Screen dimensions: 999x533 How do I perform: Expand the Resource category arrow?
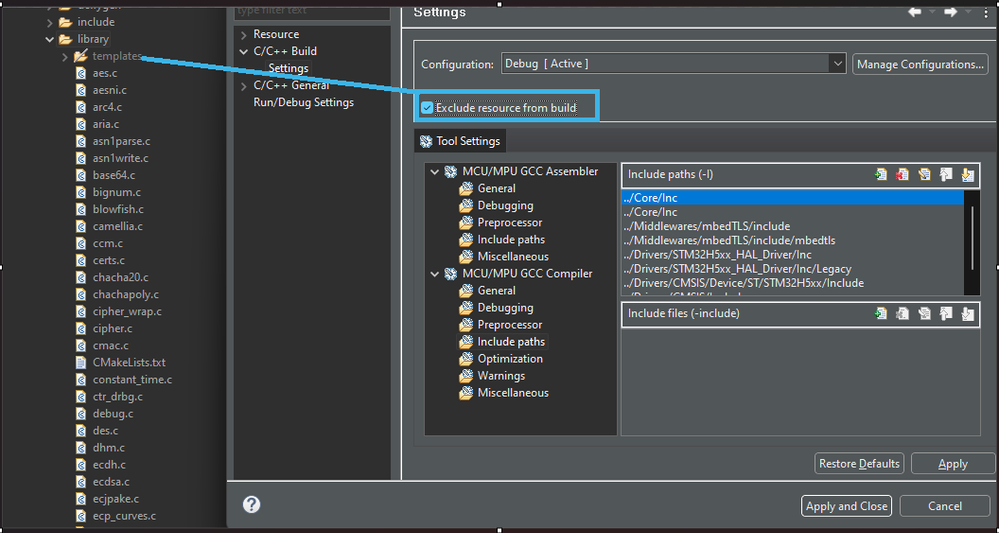243,34
